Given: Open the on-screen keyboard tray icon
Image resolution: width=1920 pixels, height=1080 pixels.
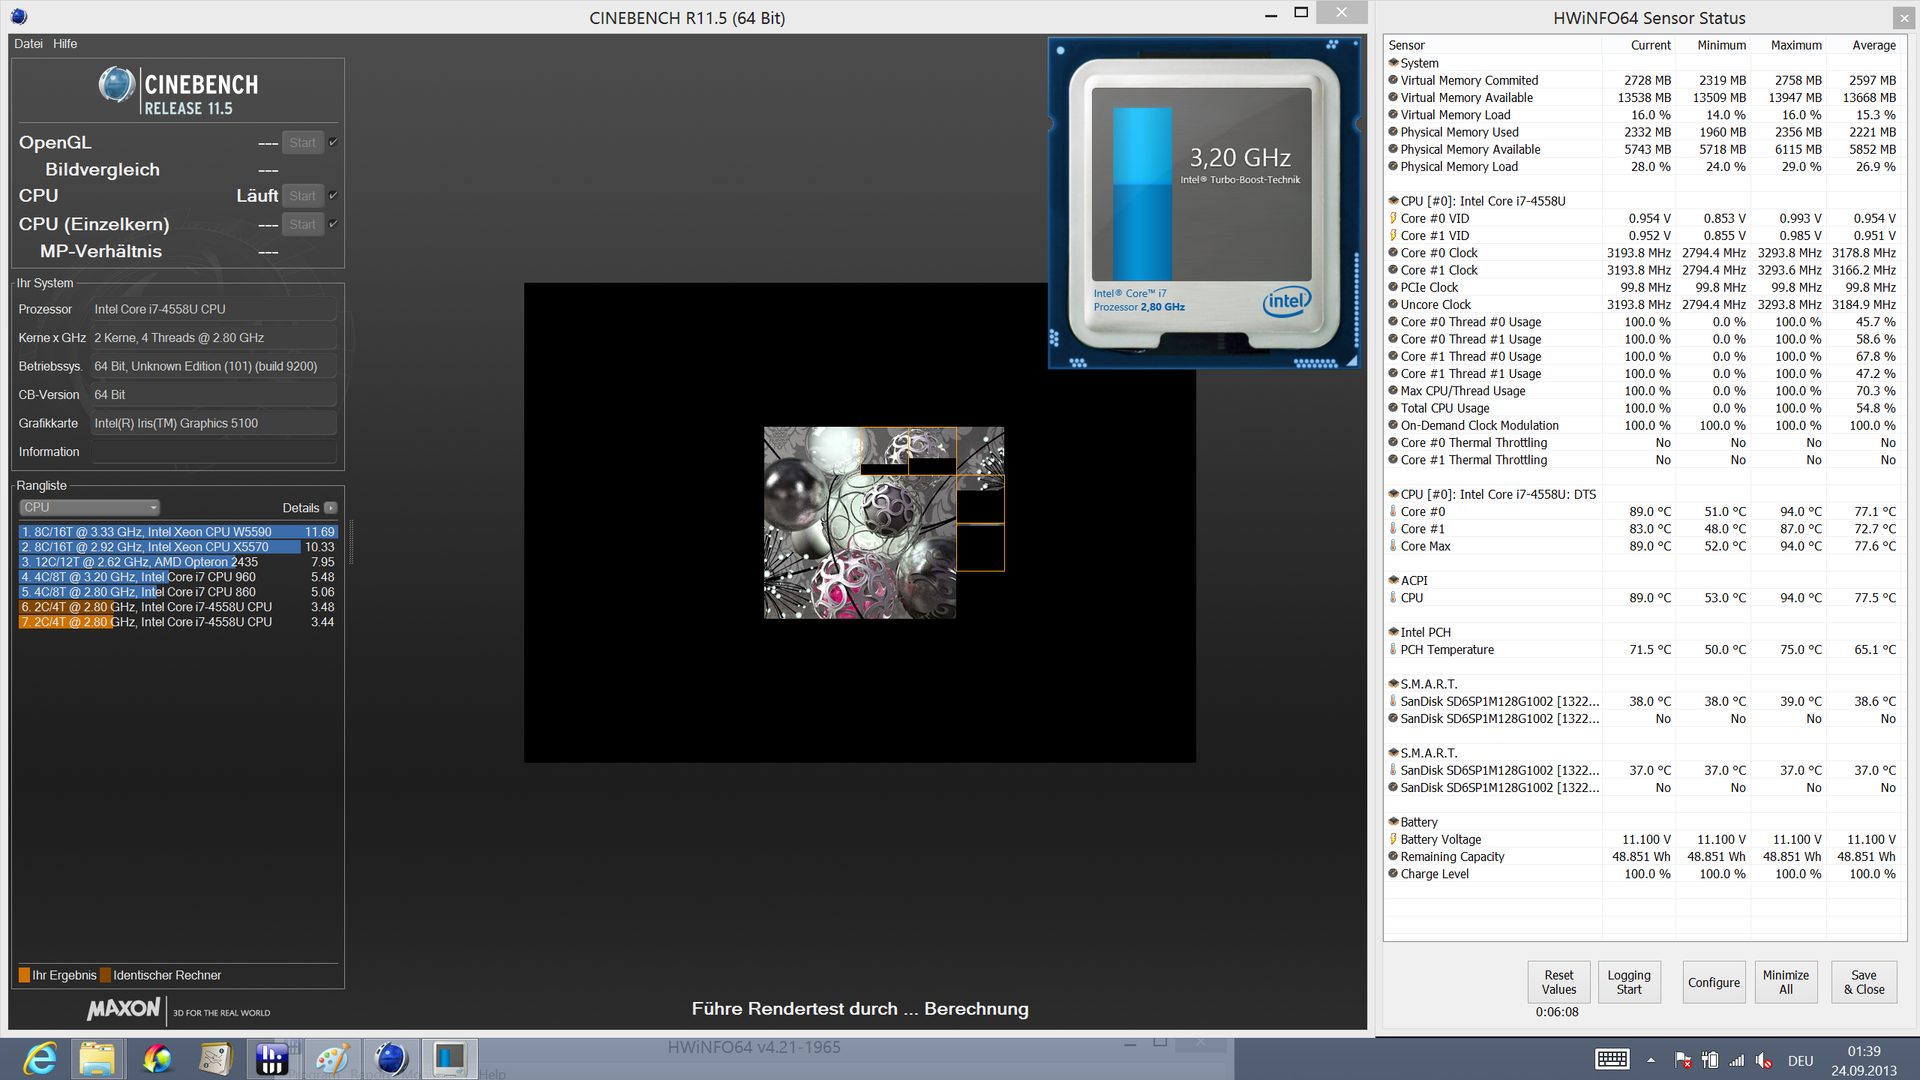Looking at the screenshot, I should (1612, 1060).
